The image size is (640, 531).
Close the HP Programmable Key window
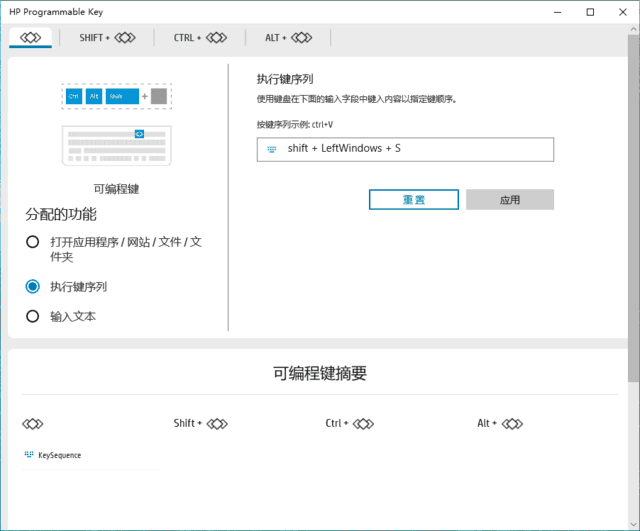(x=623, y=12)
